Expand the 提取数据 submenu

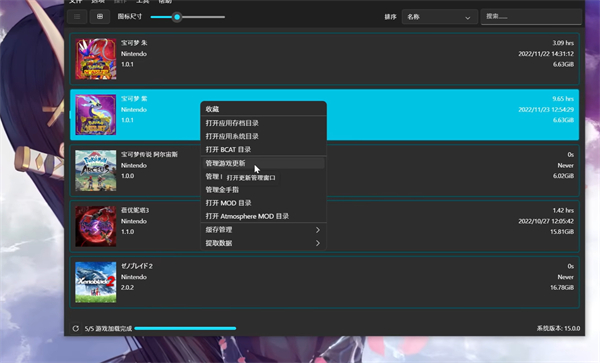coord(263,243)
